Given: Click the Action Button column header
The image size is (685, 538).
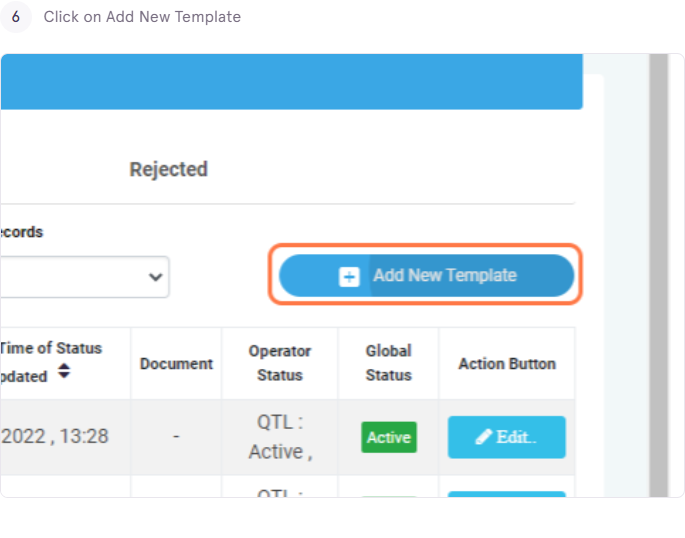Looking at the screenshot, I should [507, 364].
